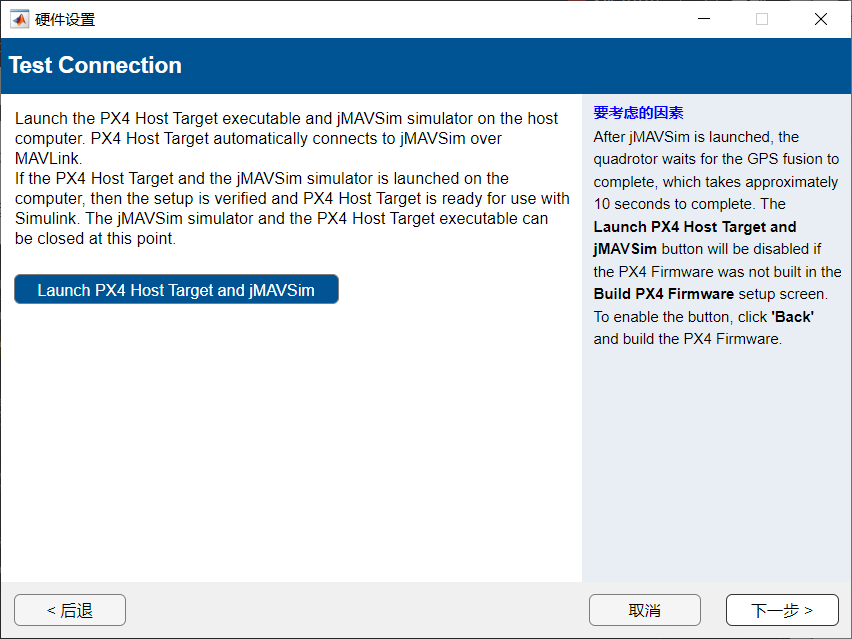The height and width of the screenshot is (639, 852).
Task: Click the bold 'Back' word in sidebar
Action: [x=792, y=316]
